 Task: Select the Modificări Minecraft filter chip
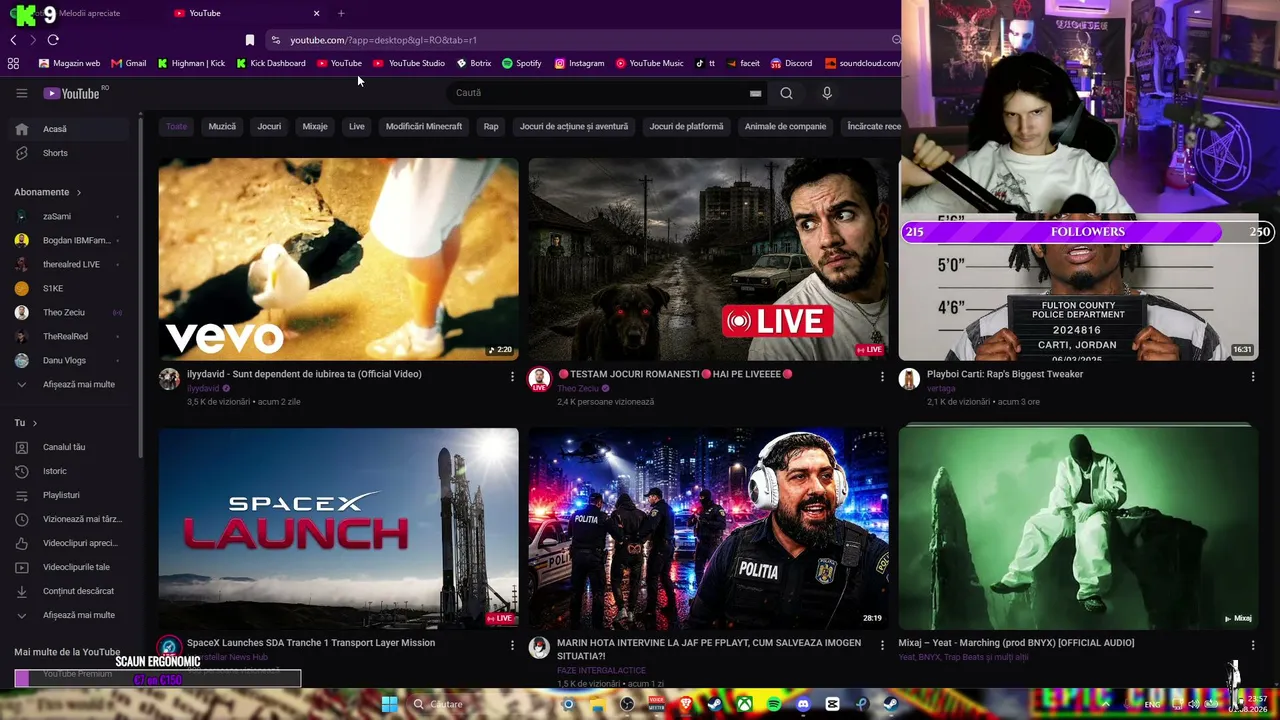click(424, 127)
